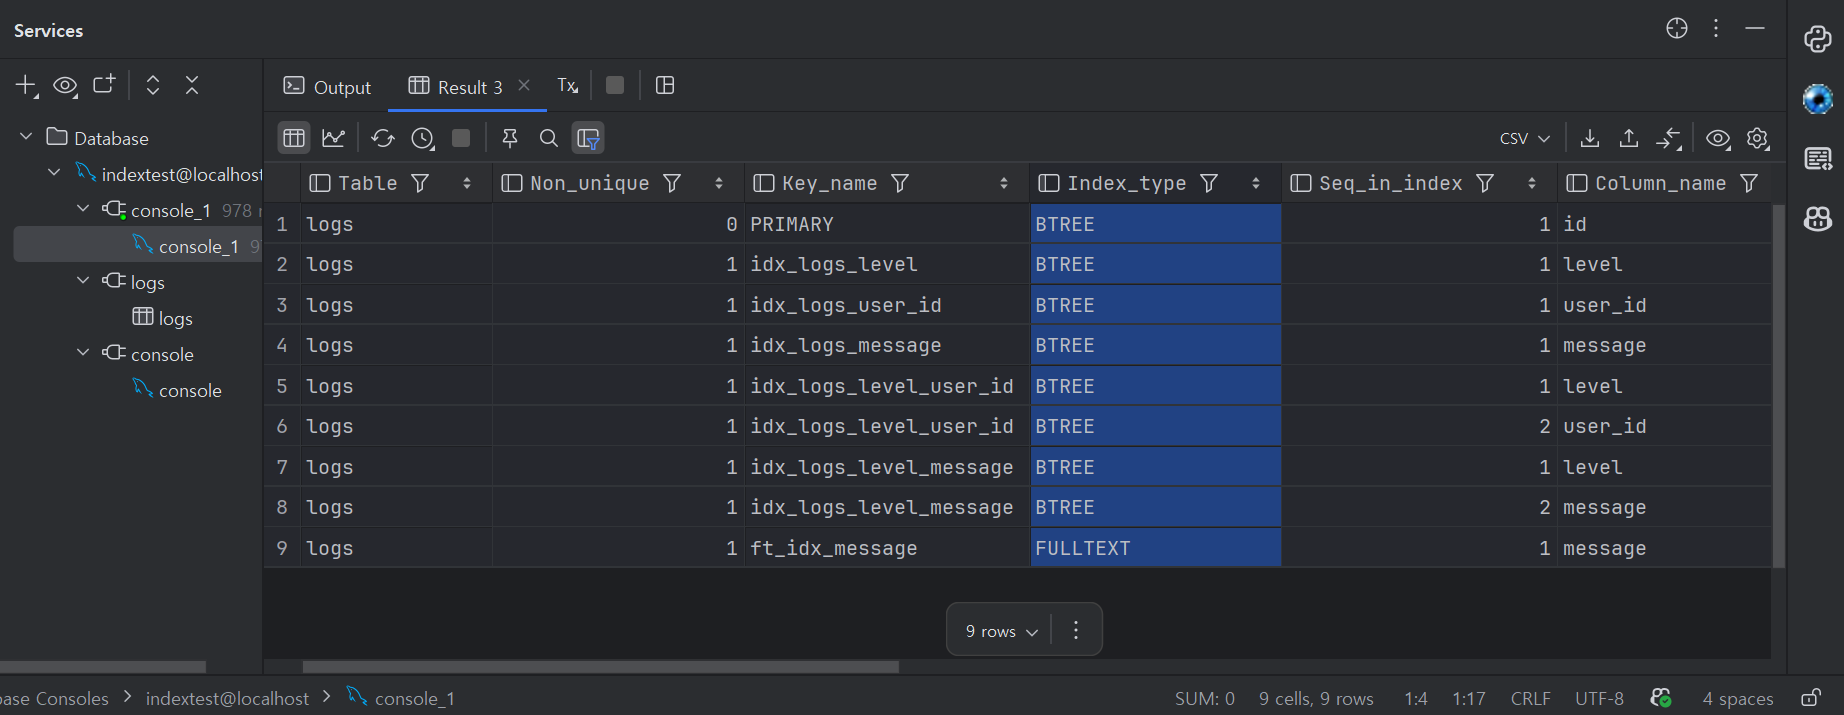Click the add service plus icon
This screenshot has height=715, width=1844.
pos(26,86)
